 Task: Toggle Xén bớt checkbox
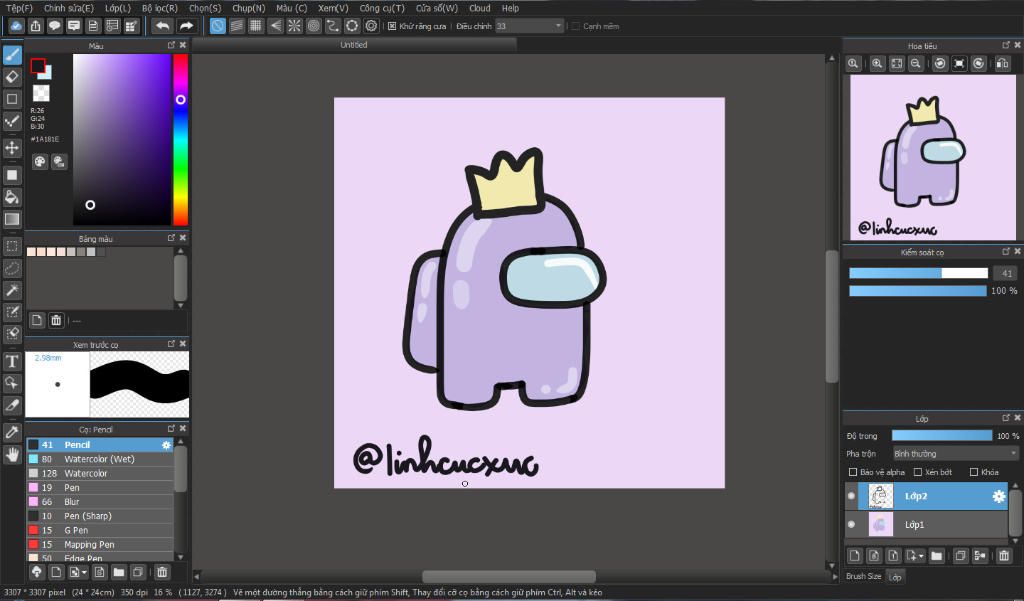tap(918, 472)
